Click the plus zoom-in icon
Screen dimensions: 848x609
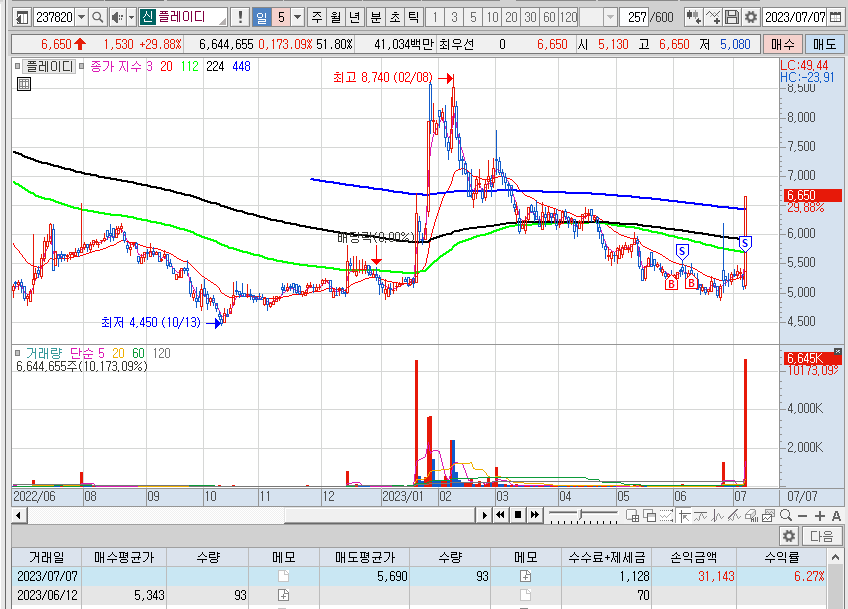pos(820,515)
